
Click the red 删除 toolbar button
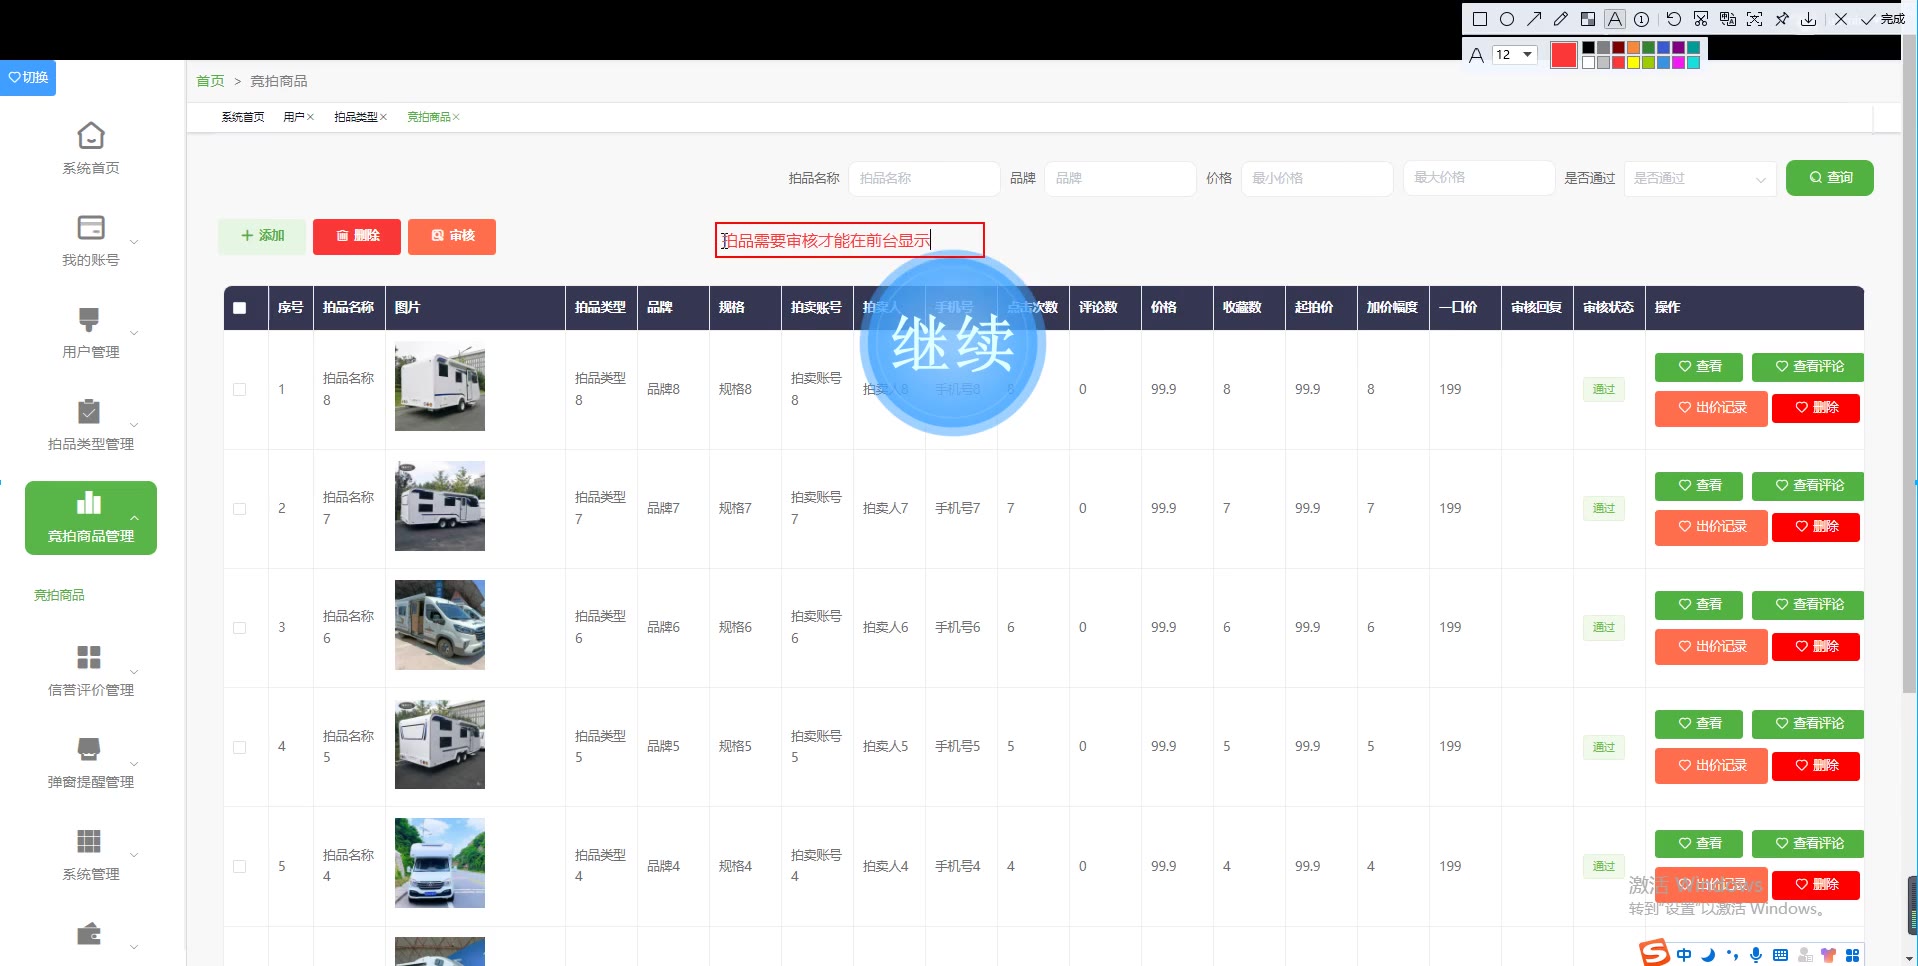(357, 236)
